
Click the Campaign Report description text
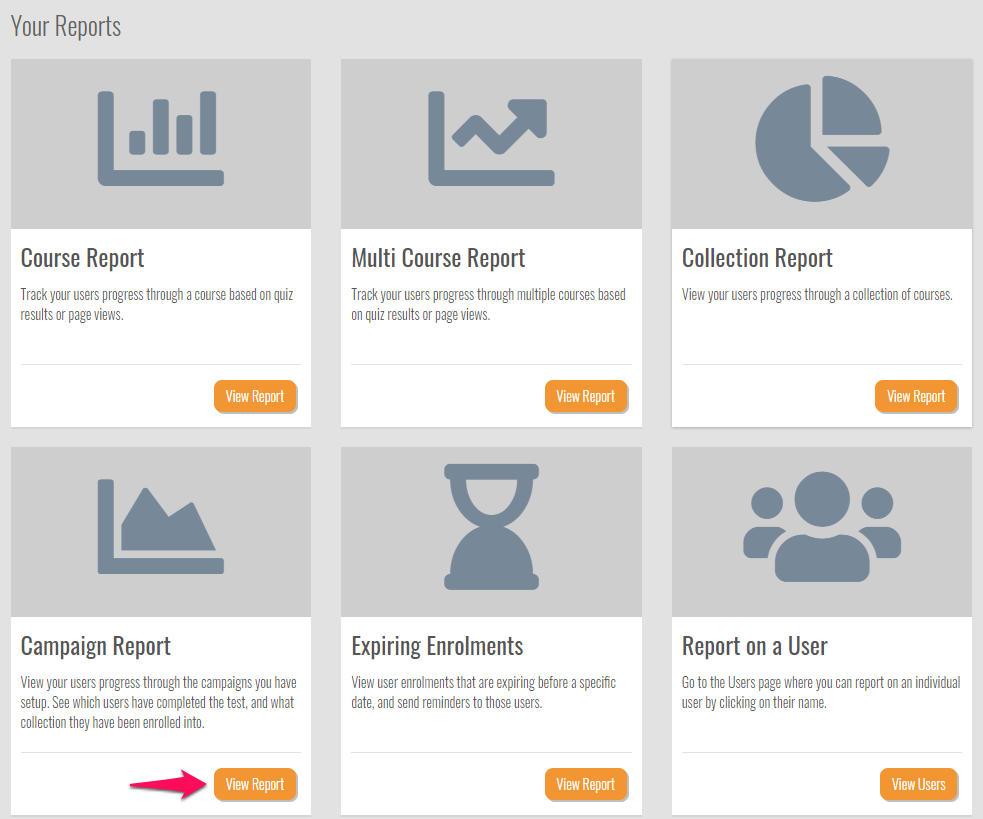[158, 702]
